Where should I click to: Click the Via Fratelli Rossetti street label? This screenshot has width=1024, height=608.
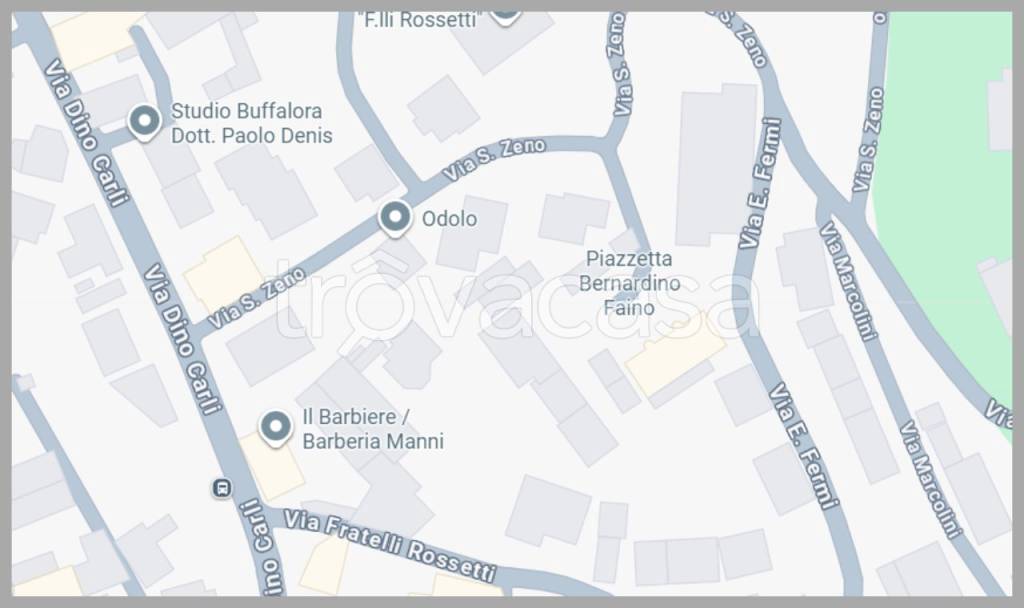coord(391,545)
